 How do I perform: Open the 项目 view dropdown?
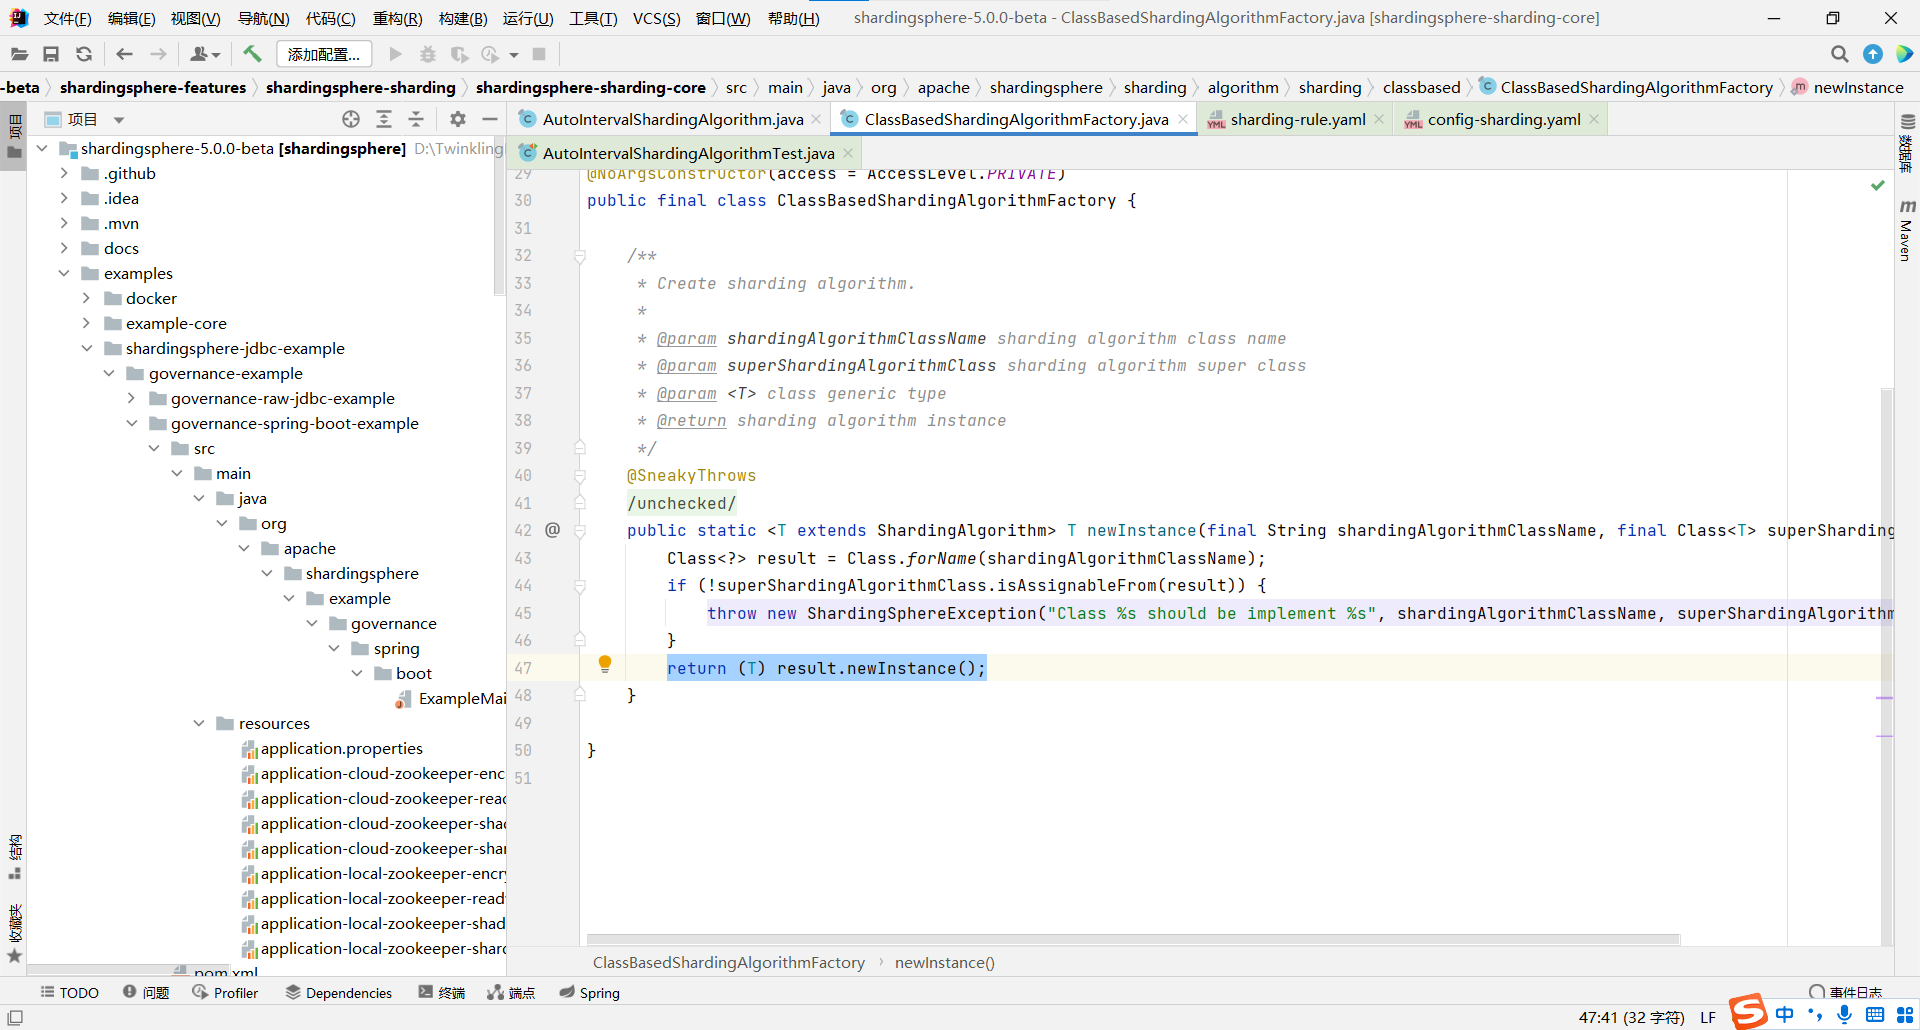[118, 118]
